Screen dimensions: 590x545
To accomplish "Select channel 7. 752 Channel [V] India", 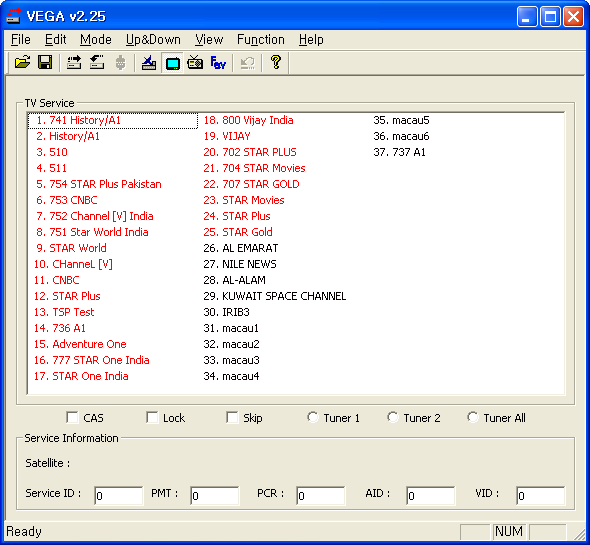I will [94, 216].
